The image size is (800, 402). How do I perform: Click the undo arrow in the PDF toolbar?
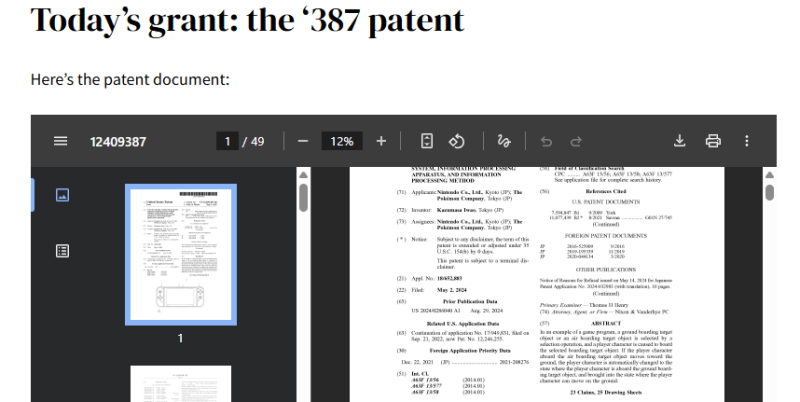546,141
